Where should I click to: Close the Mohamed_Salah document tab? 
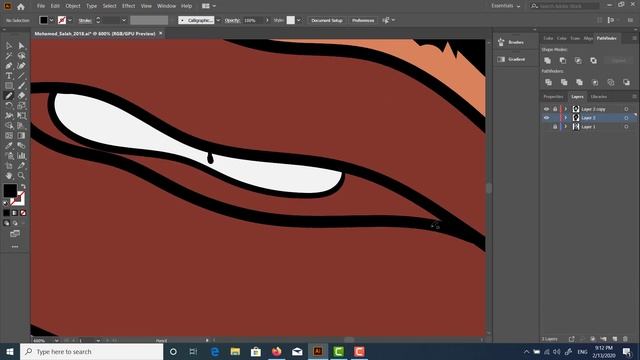[x=161, y=33]
